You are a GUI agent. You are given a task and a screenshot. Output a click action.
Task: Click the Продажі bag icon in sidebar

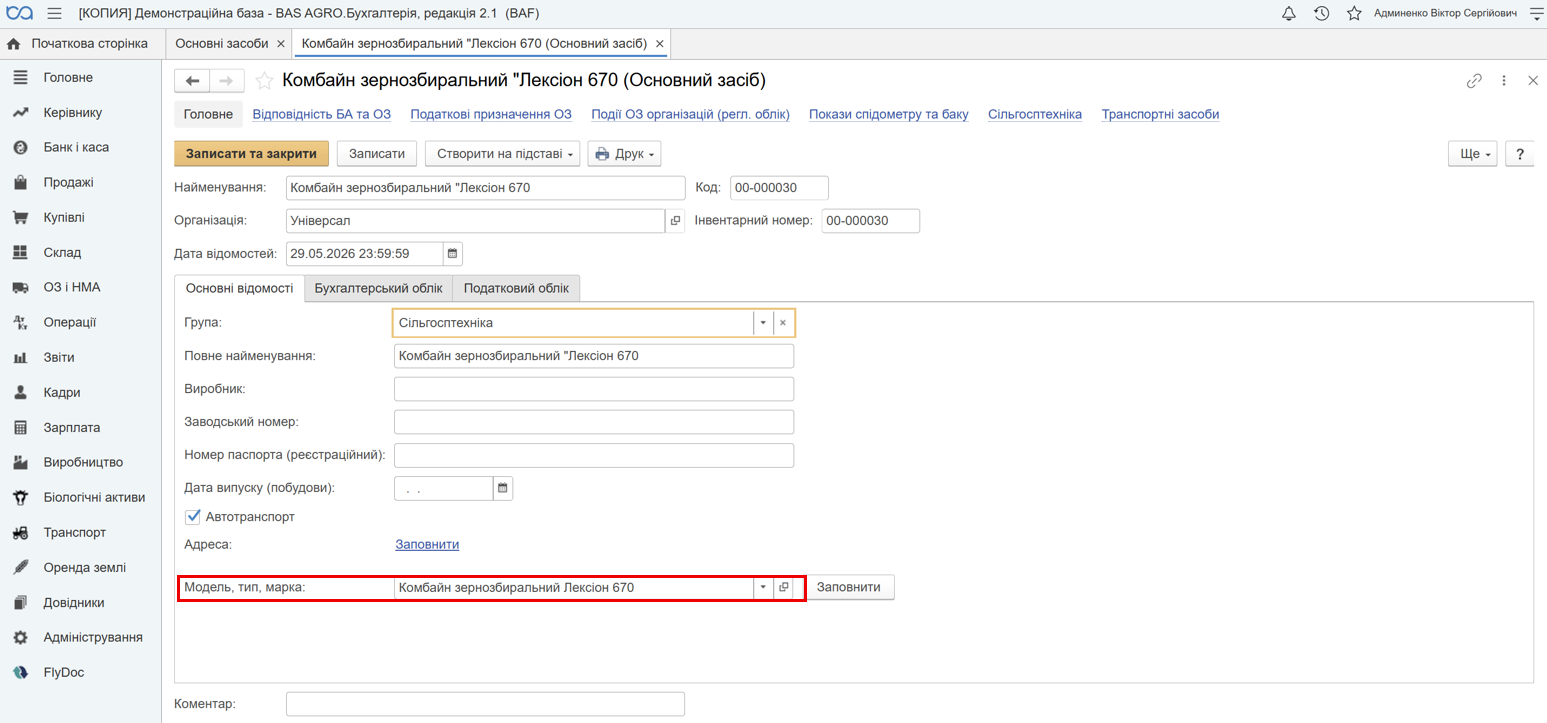click(20, 183)
